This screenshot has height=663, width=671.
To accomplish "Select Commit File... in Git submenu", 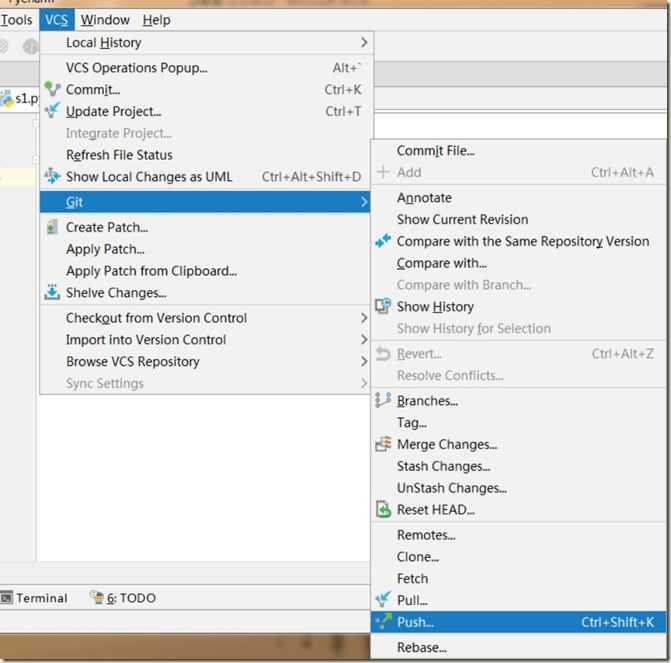I will [x=518, y=150].
